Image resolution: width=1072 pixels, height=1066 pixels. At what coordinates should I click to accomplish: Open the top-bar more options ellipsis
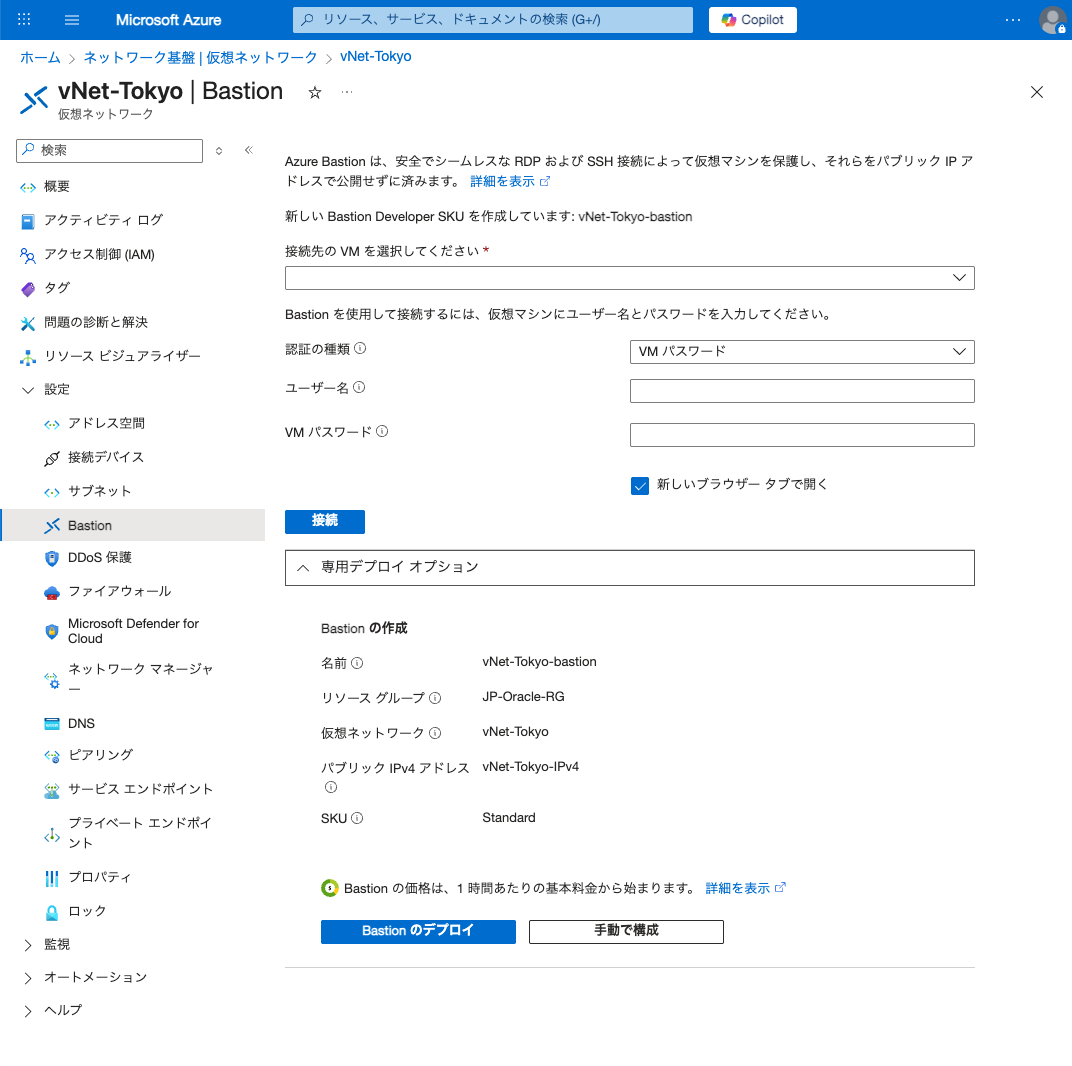coord(1013,20)
